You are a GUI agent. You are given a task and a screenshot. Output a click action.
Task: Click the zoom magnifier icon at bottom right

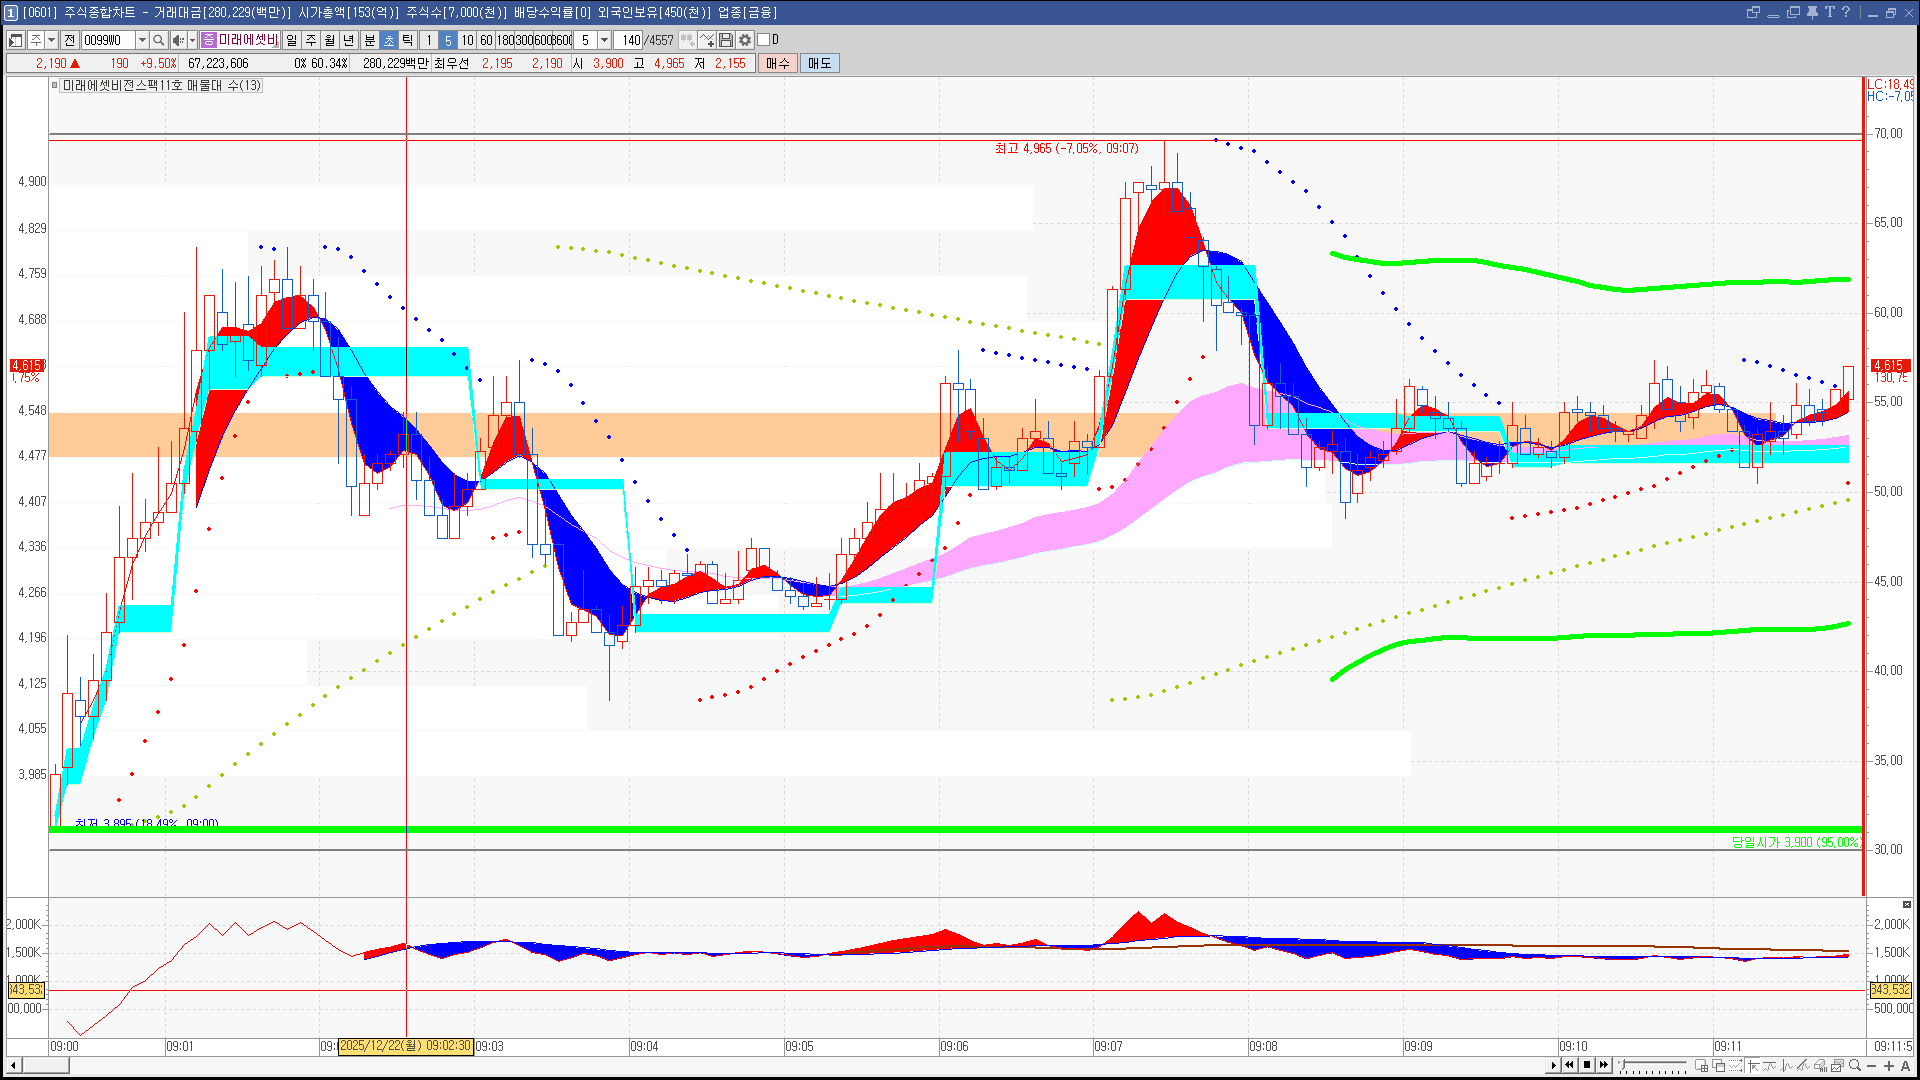[x=1855, y=1066]
